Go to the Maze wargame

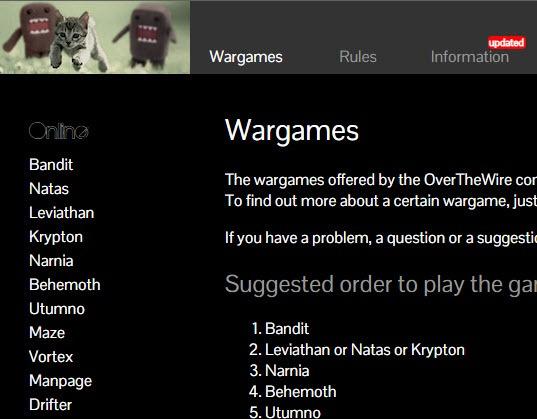47,333
